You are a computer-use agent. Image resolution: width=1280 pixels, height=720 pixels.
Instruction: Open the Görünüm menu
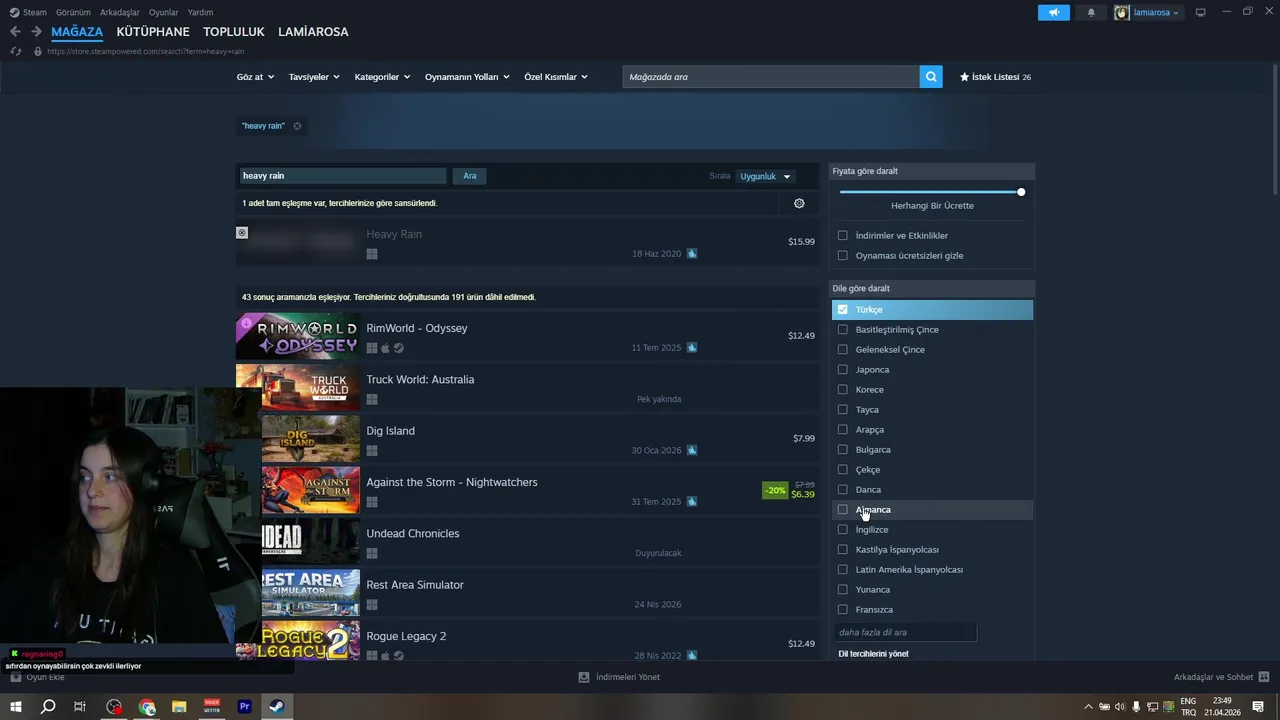pos(73,12)
